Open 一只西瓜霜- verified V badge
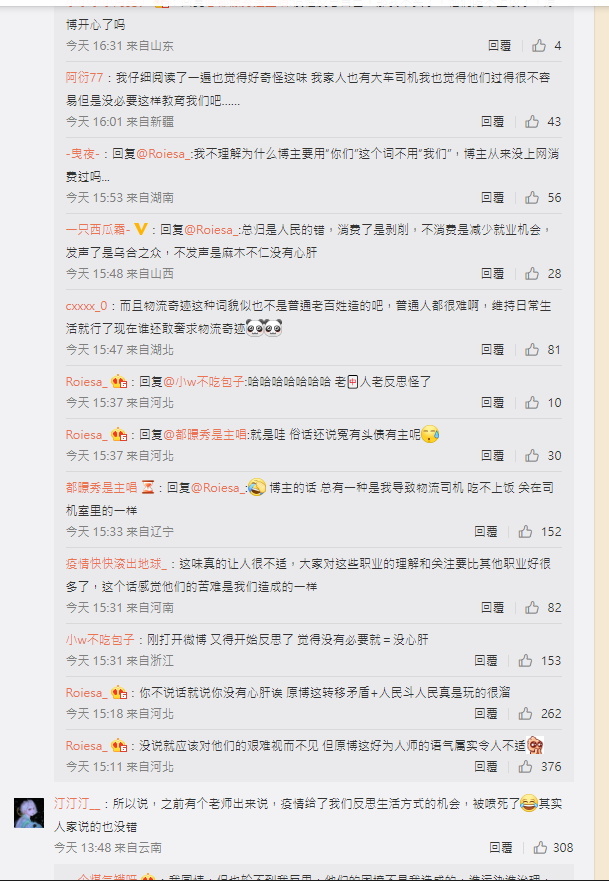 pos(140,229)
